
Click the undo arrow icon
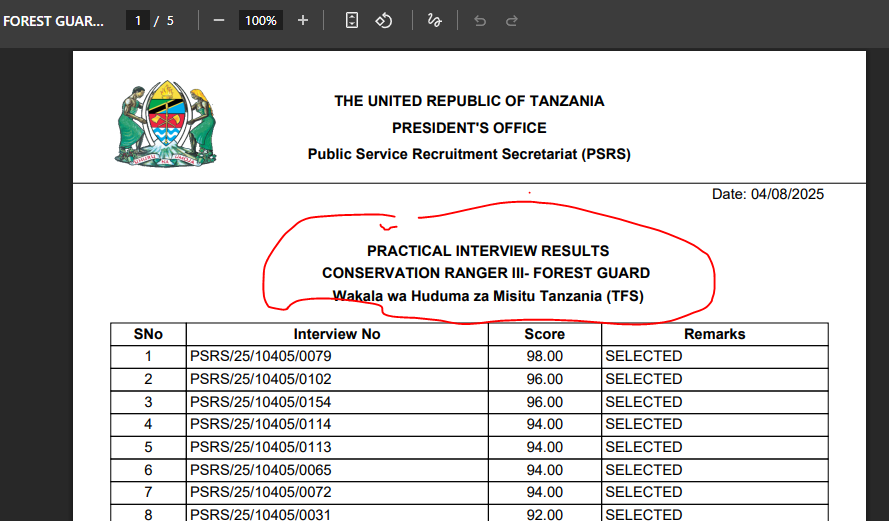coord(480,20)
